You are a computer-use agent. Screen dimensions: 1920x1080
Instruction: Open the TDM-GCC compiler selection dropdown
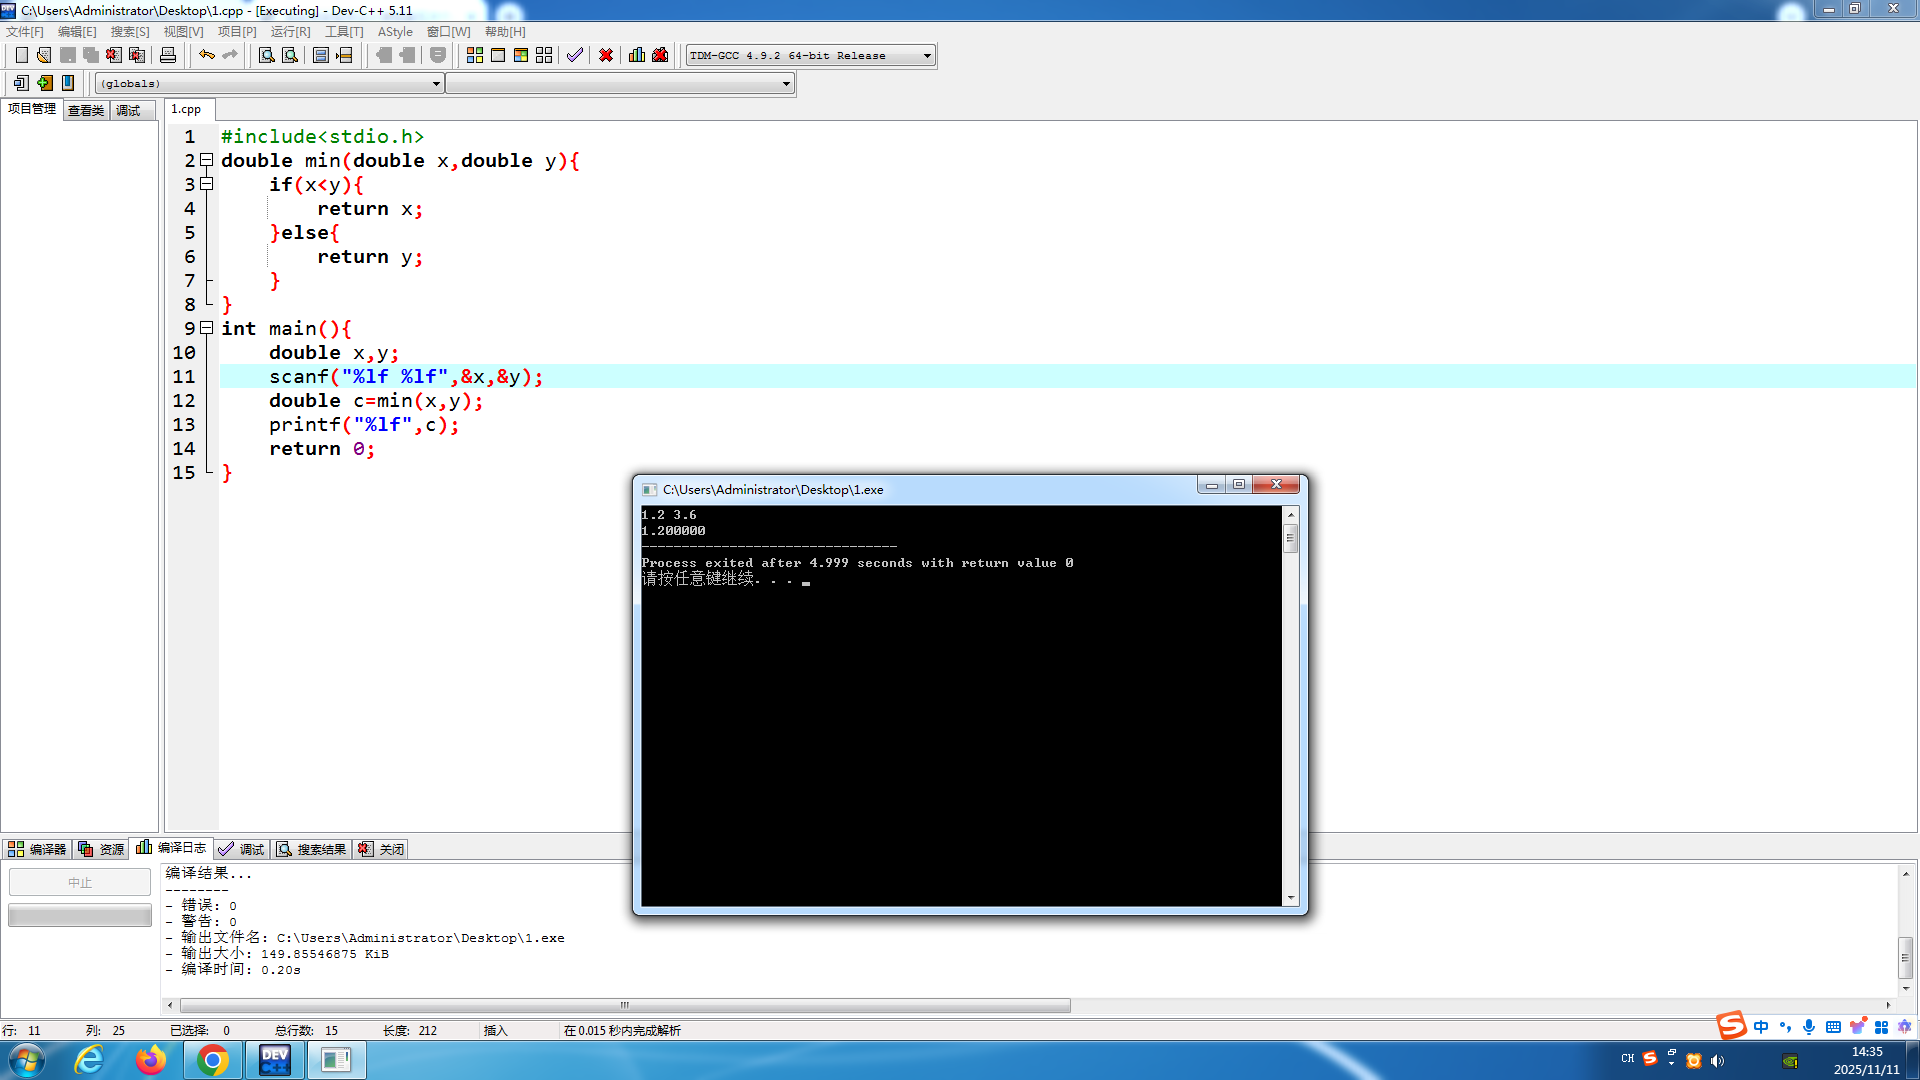[927, 56]
